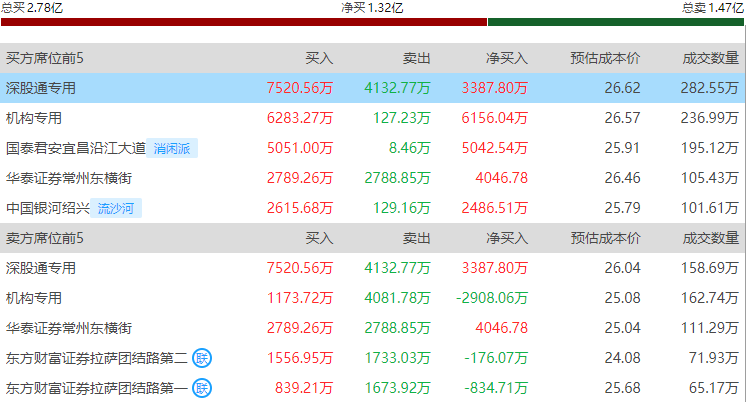
Task: Click volume 162.74万
Action: pos(709,298)
